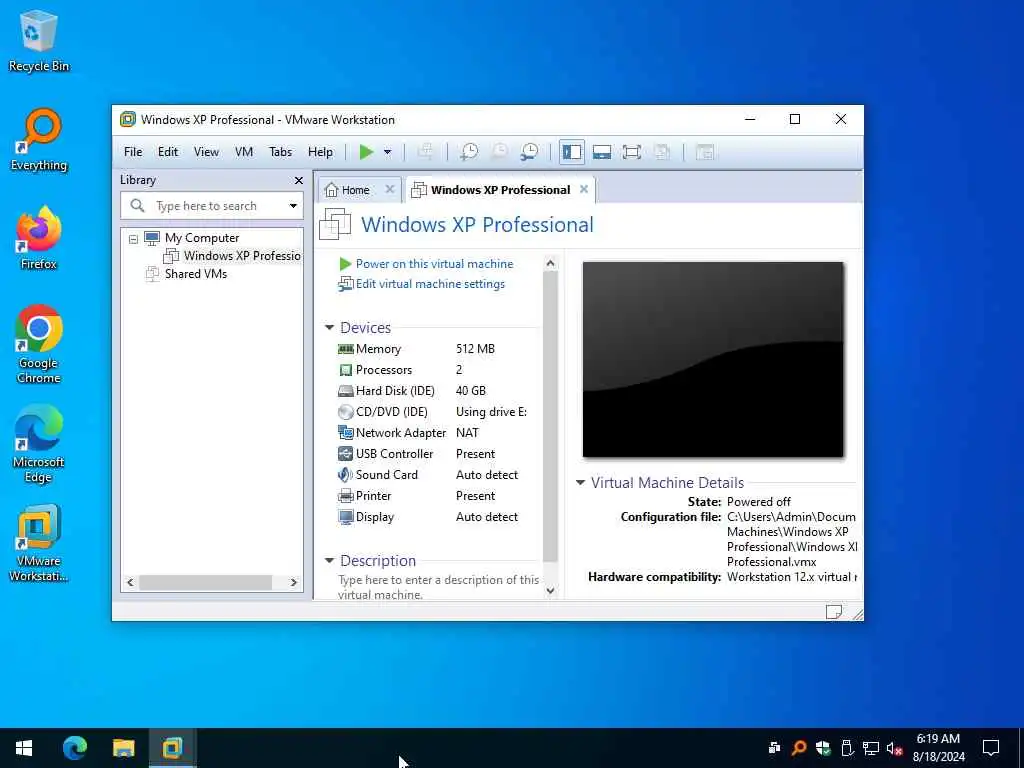Screen dimensions: 1024x768
Task: Open the Tabs menu
Action: click(280, 152)
